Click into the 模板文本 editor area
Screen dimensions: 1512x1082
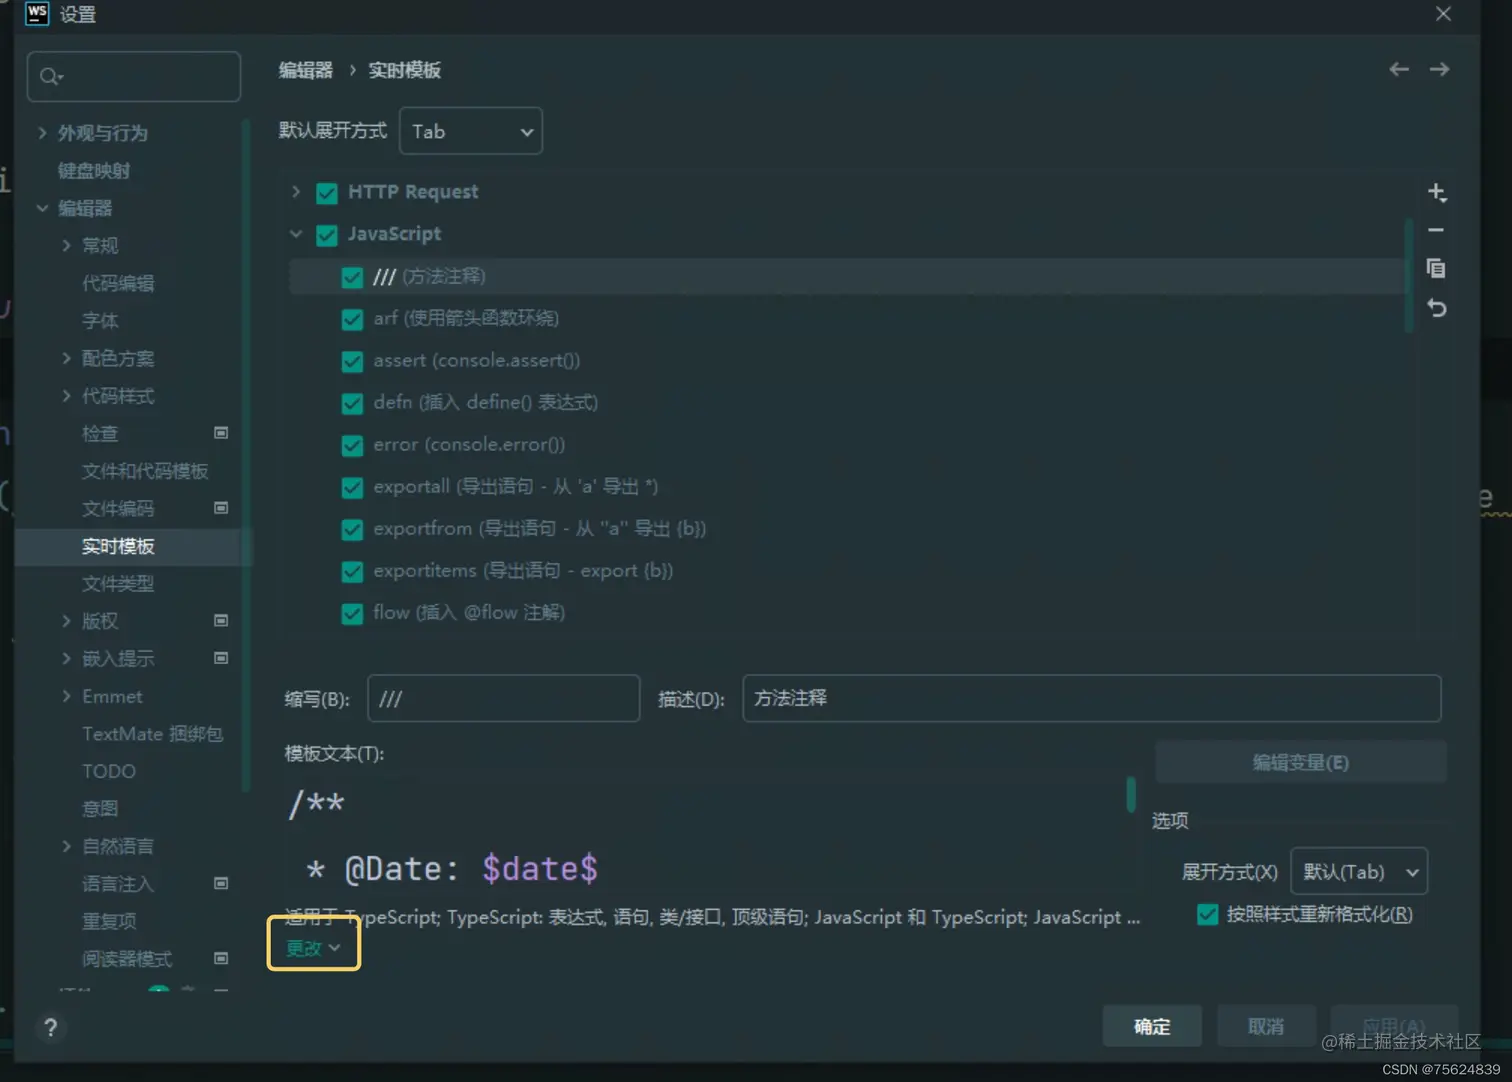coord(704,836)
